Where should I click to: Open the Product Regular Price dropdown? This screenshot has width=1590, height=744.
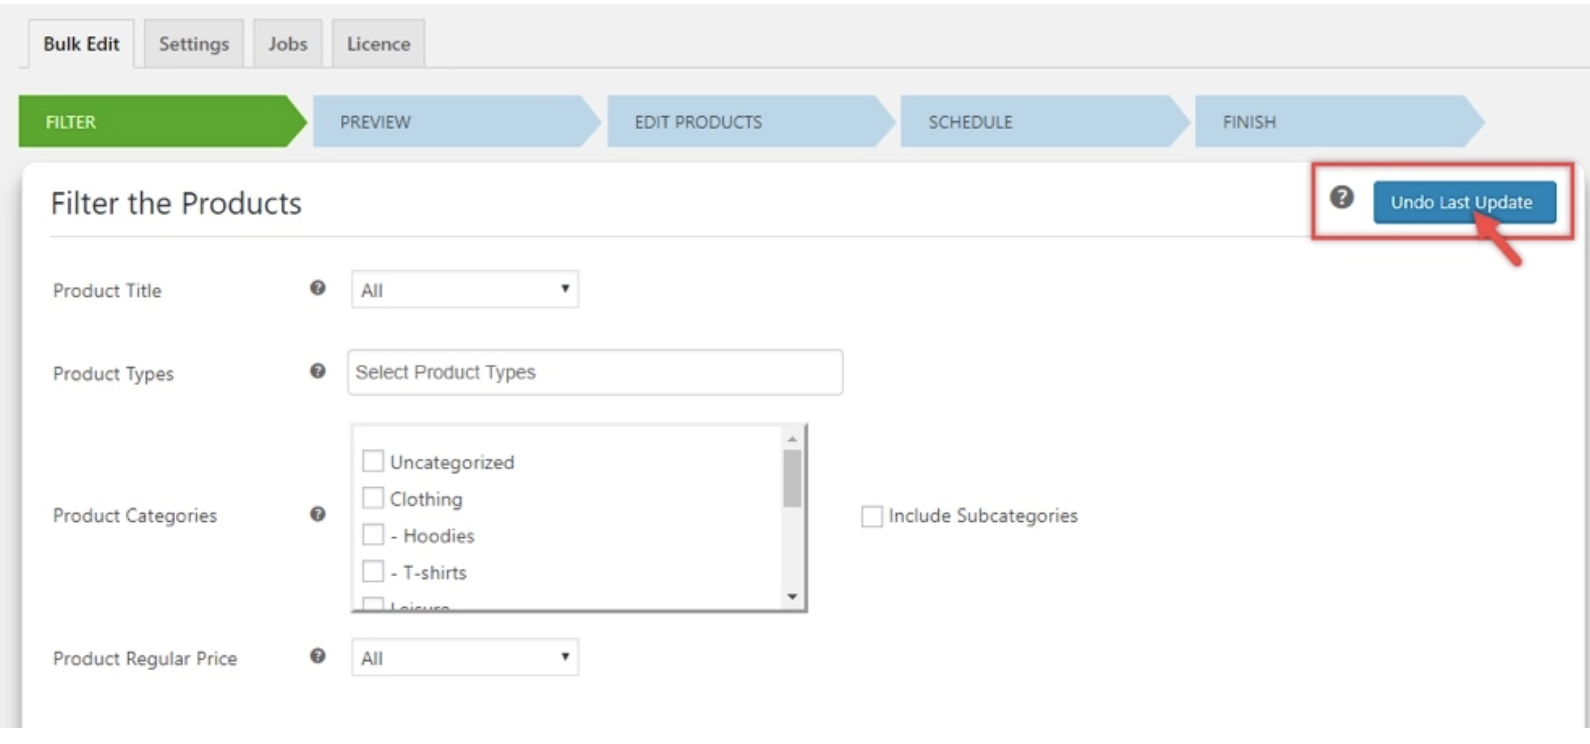click(x=465, y=658)
